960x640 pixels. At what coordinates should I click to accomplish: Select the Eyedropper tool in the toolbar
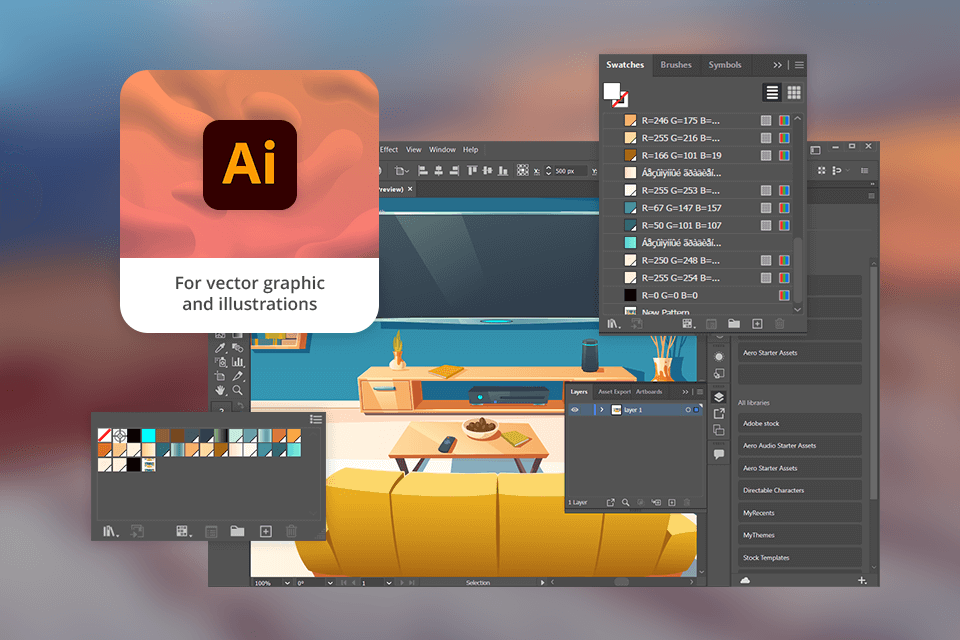(x=220, y=348)
